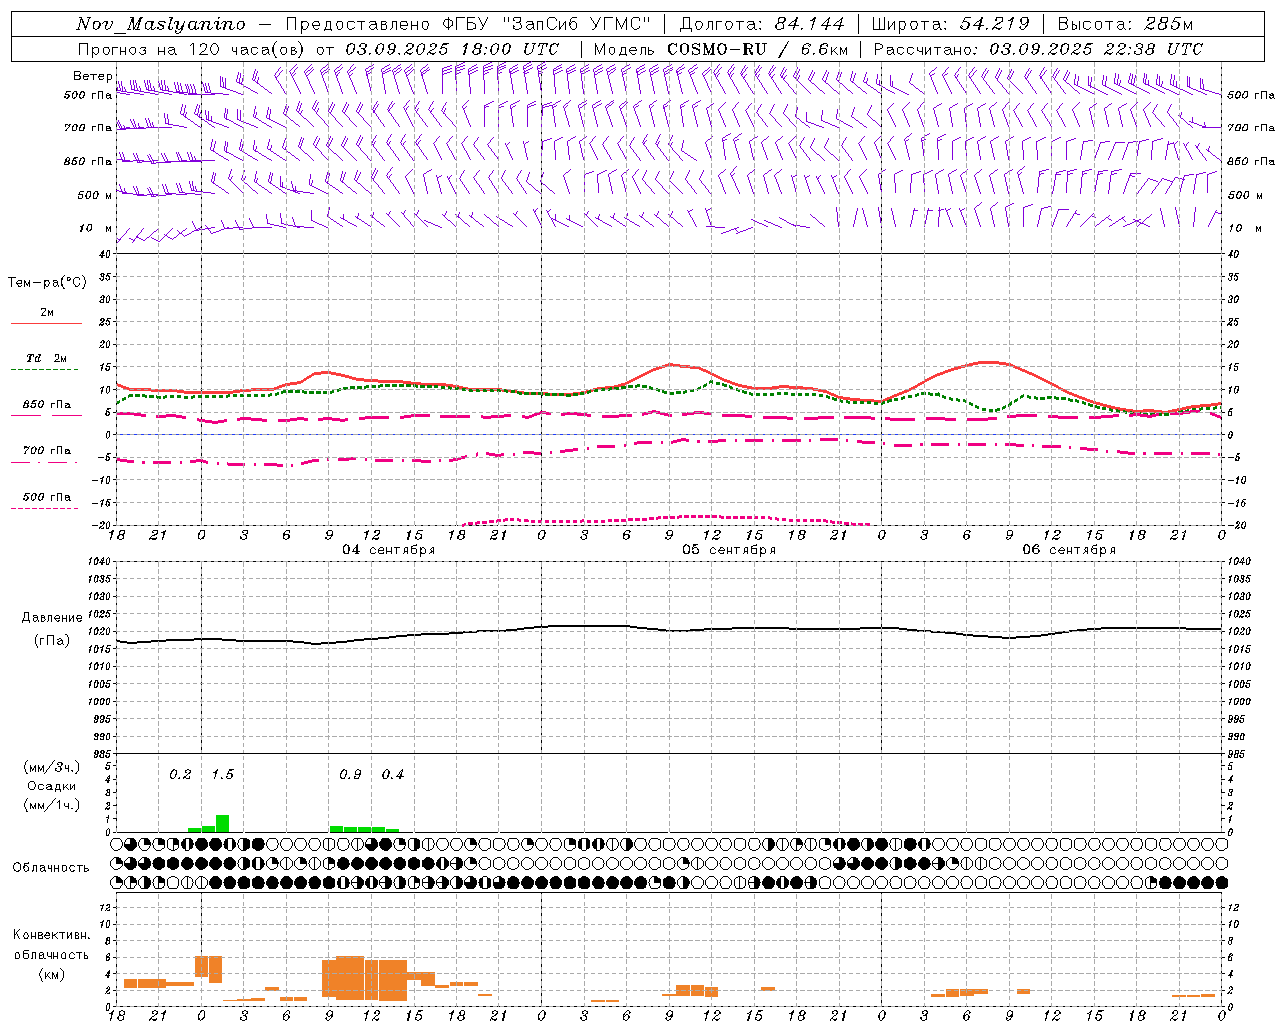Image resolution: width=1280 pixels, height=1024 pixels.
Task: Click the Модель COSMO-RU / 6.6км label
Action: 721,49
